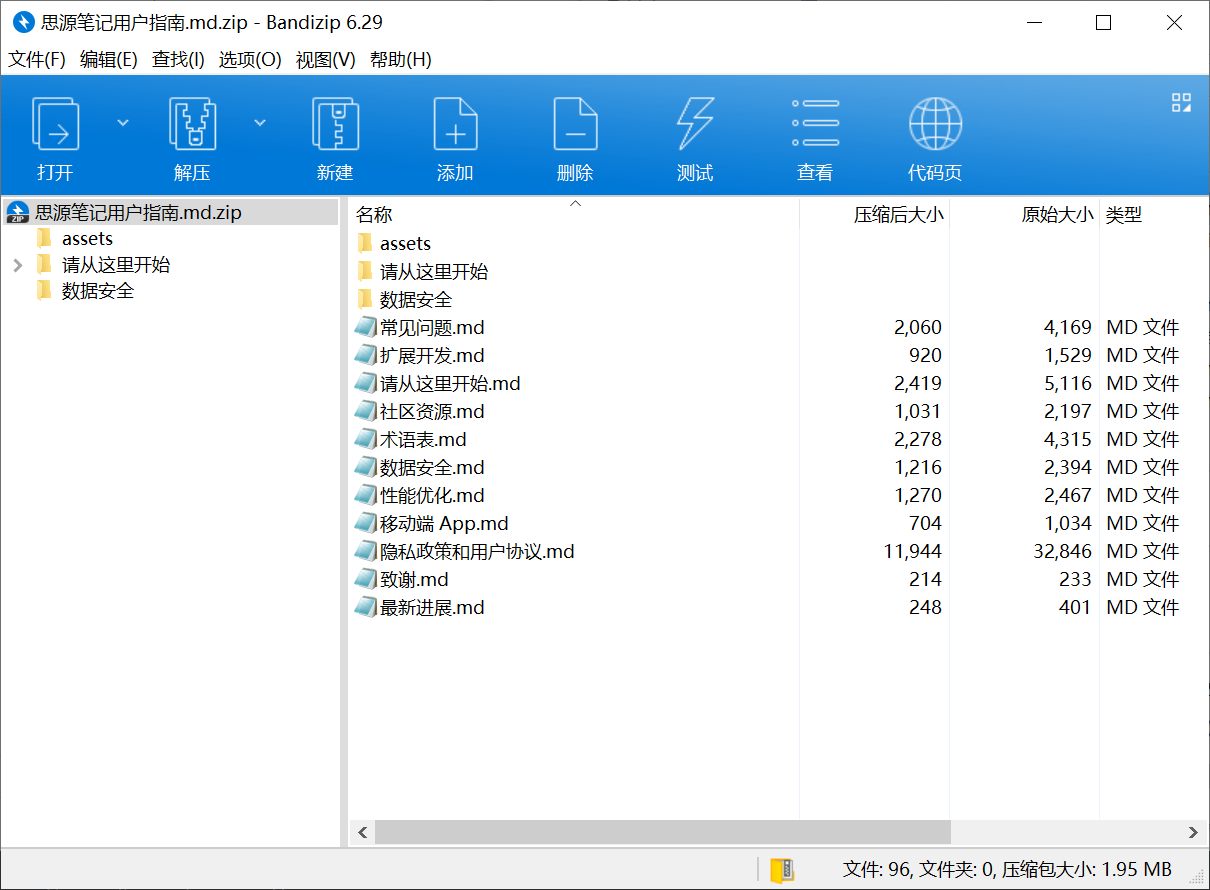Select file name 常见问题.md
This screenshot has height=890, width=1210.
pos(432,327)
